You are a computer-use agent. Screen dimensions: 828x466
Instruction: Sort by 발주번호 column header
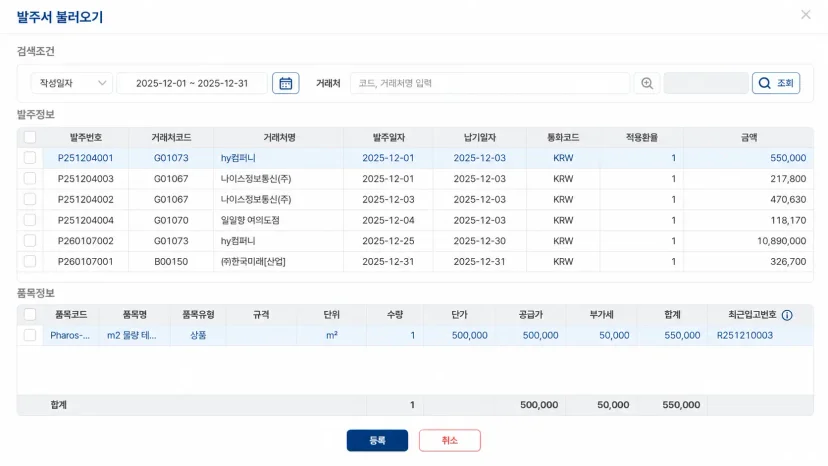point(86,137)
